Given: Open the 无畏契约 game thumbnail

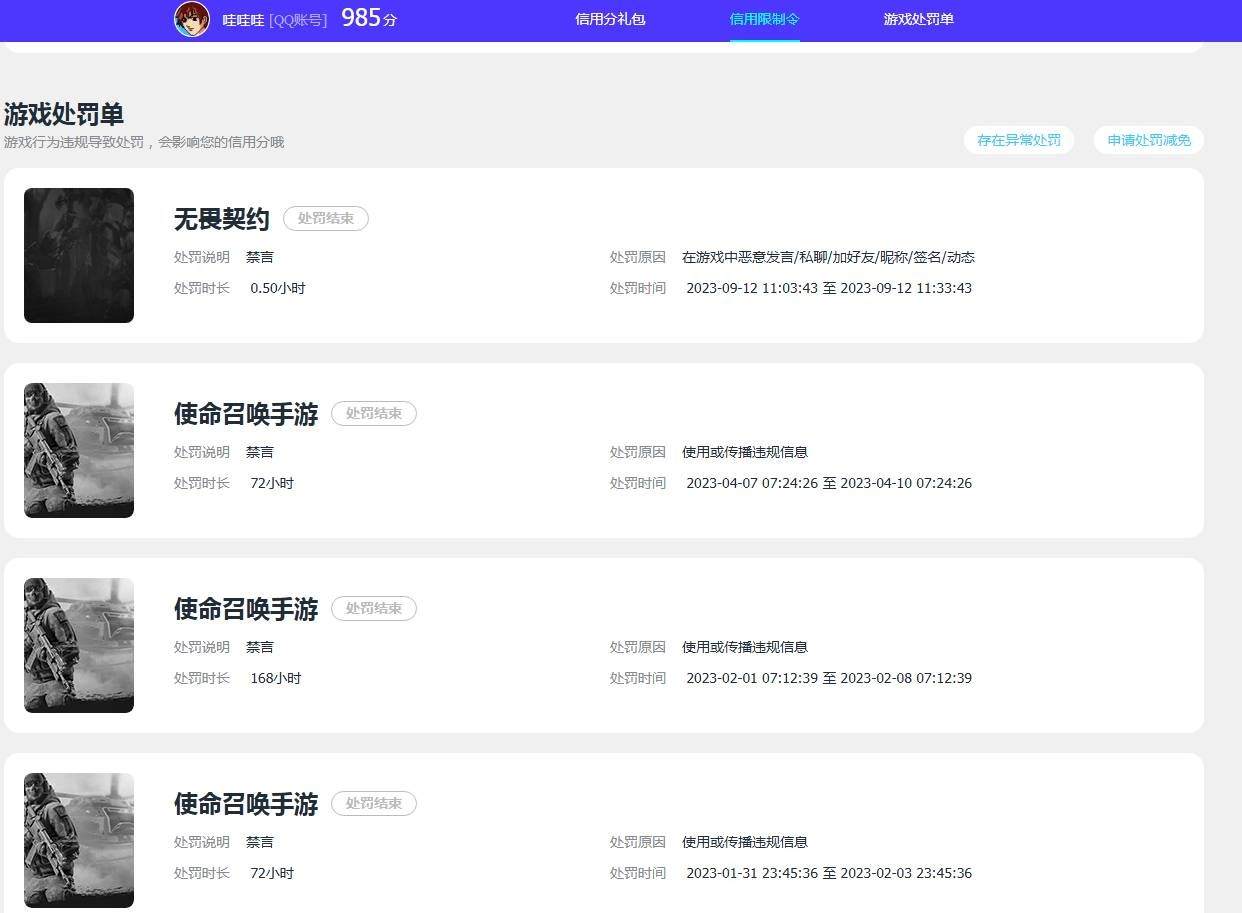Looking at the screenshot, I should pyautogui.click(x=79, y=255).
